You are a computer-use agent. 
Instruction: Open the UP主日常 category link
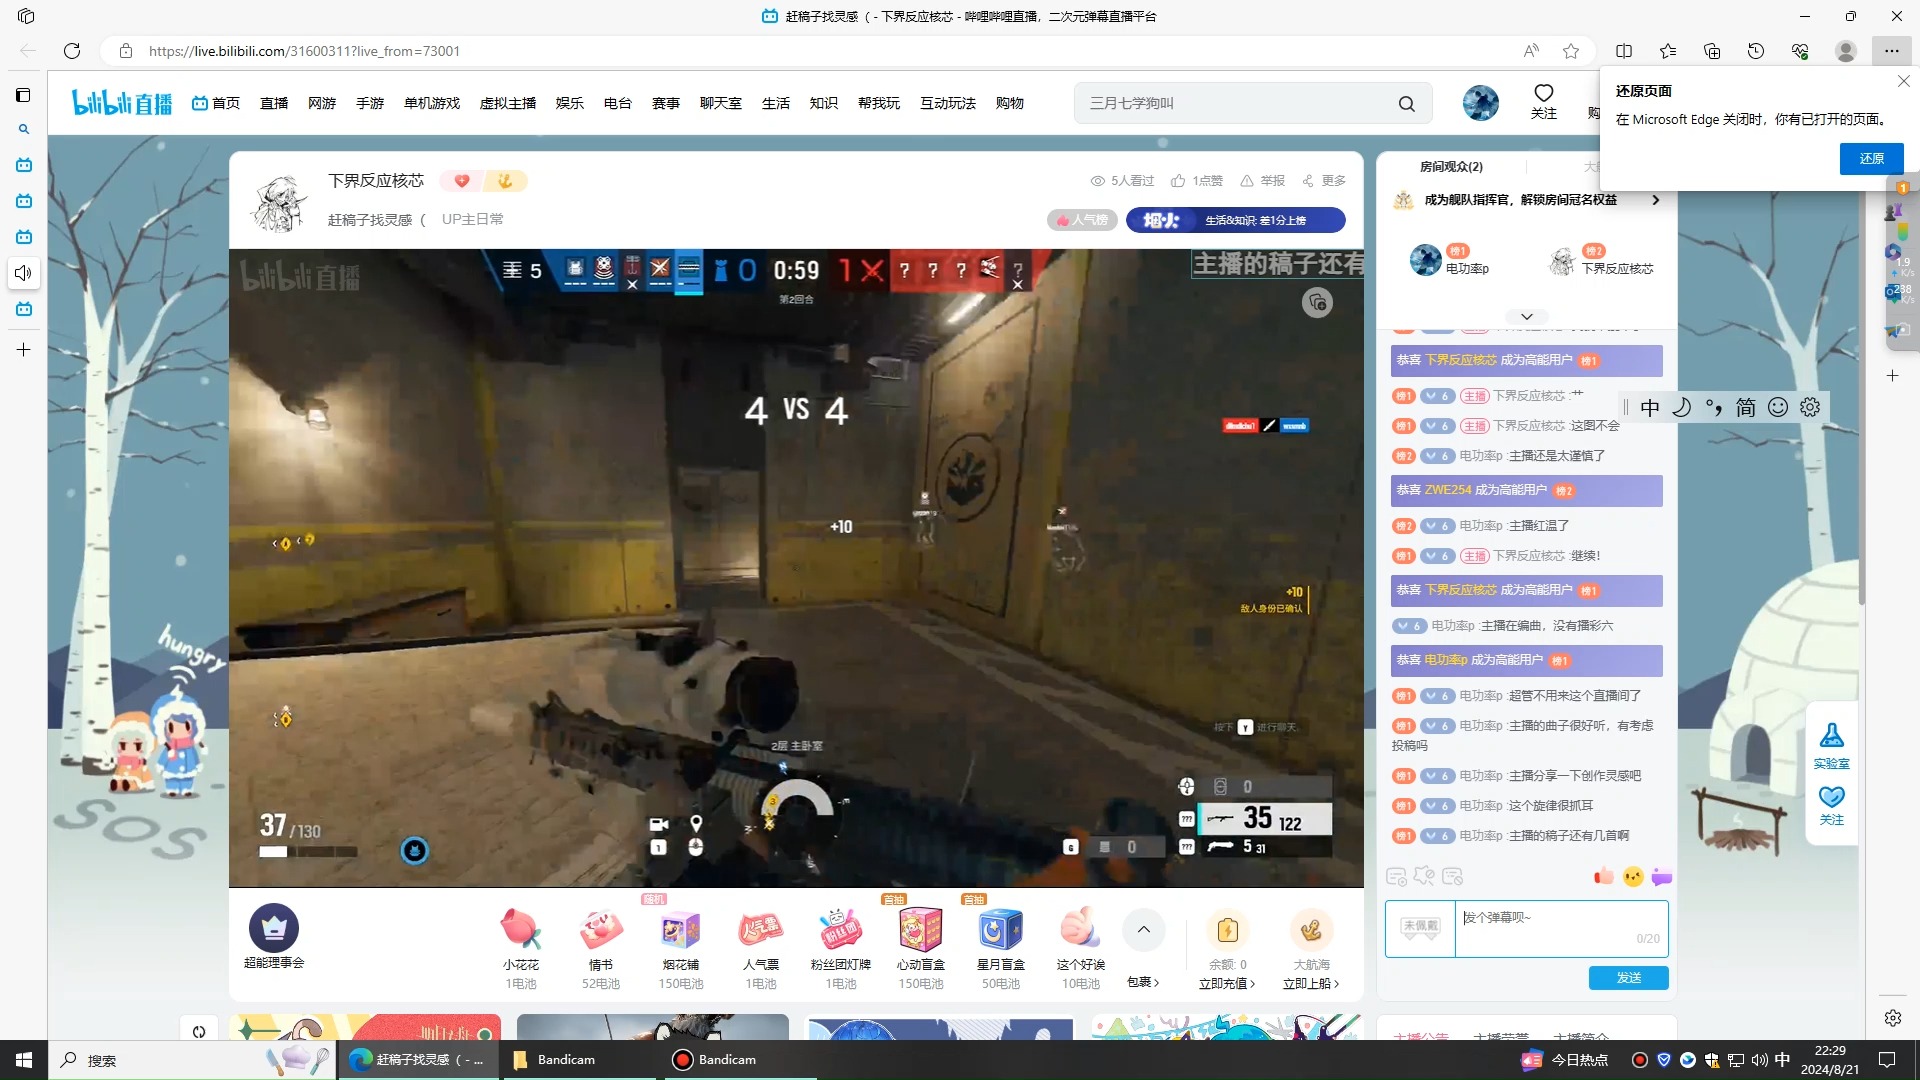(473, 219)
